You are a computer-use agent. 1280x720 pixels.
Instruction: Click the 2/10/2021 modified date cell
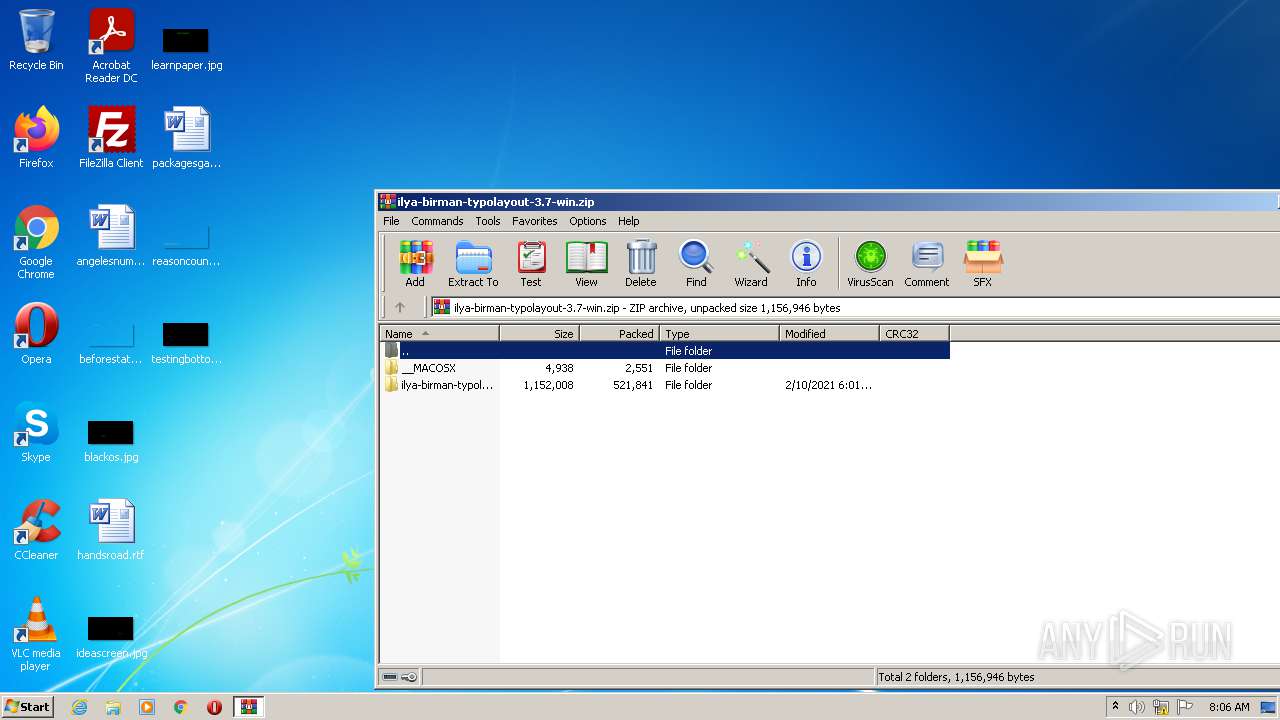pyautogui.click(x=828, y=385)
